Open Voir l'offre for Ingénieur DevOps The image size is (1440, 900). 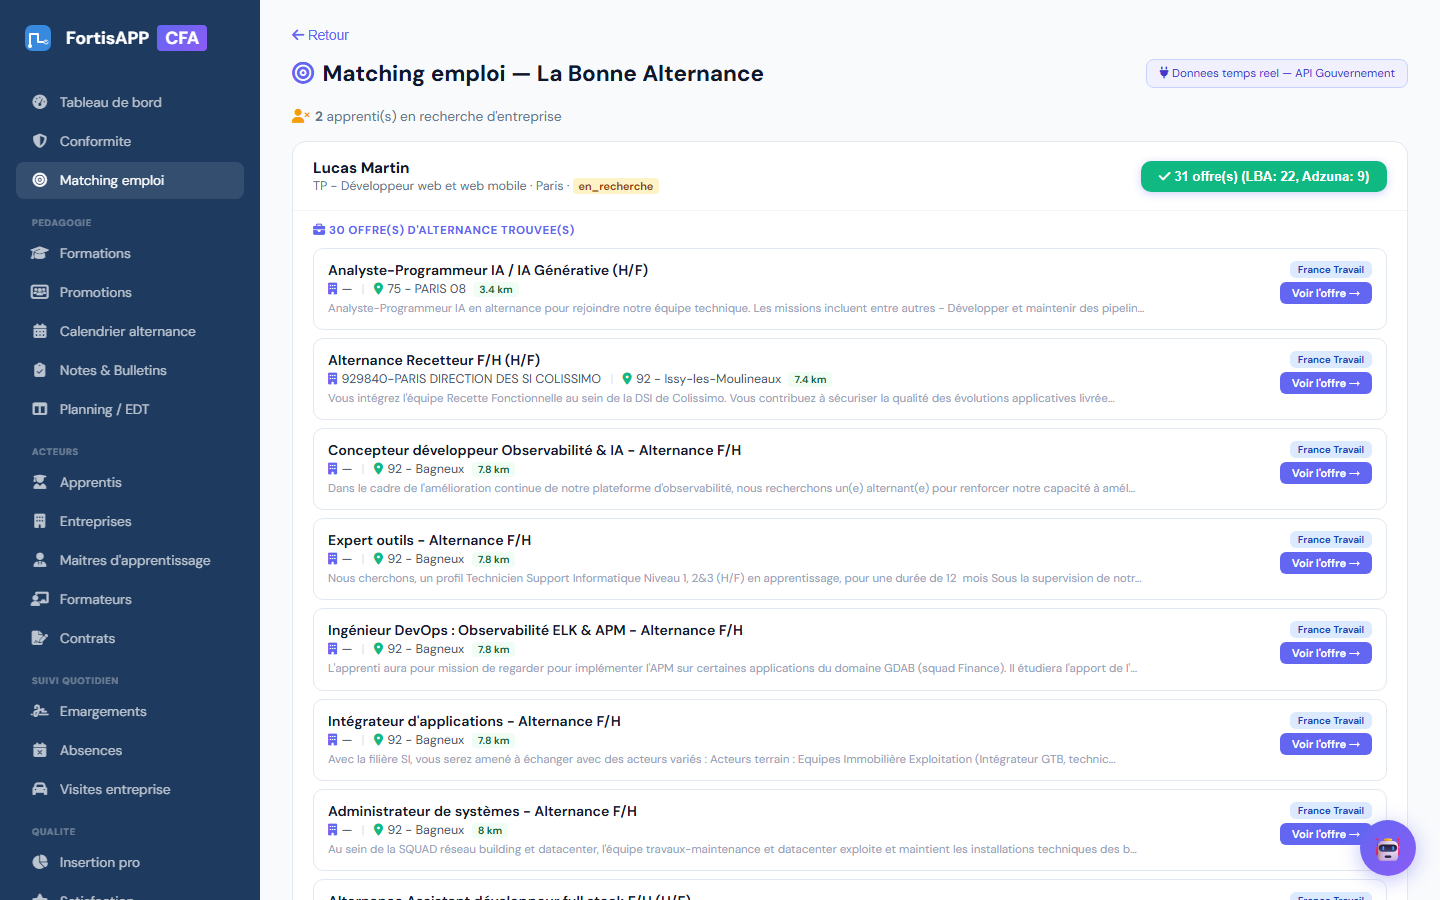(x=1326, y=653)
